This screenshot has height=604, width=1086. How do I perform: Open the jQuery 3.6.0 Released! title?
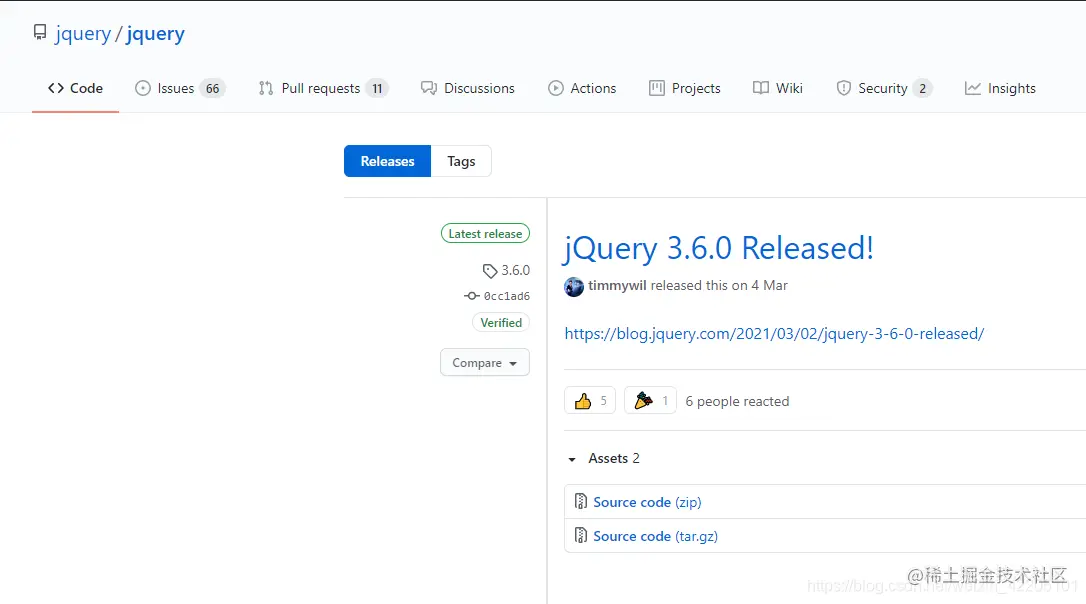pyautogui.click(x=718, y=248)
